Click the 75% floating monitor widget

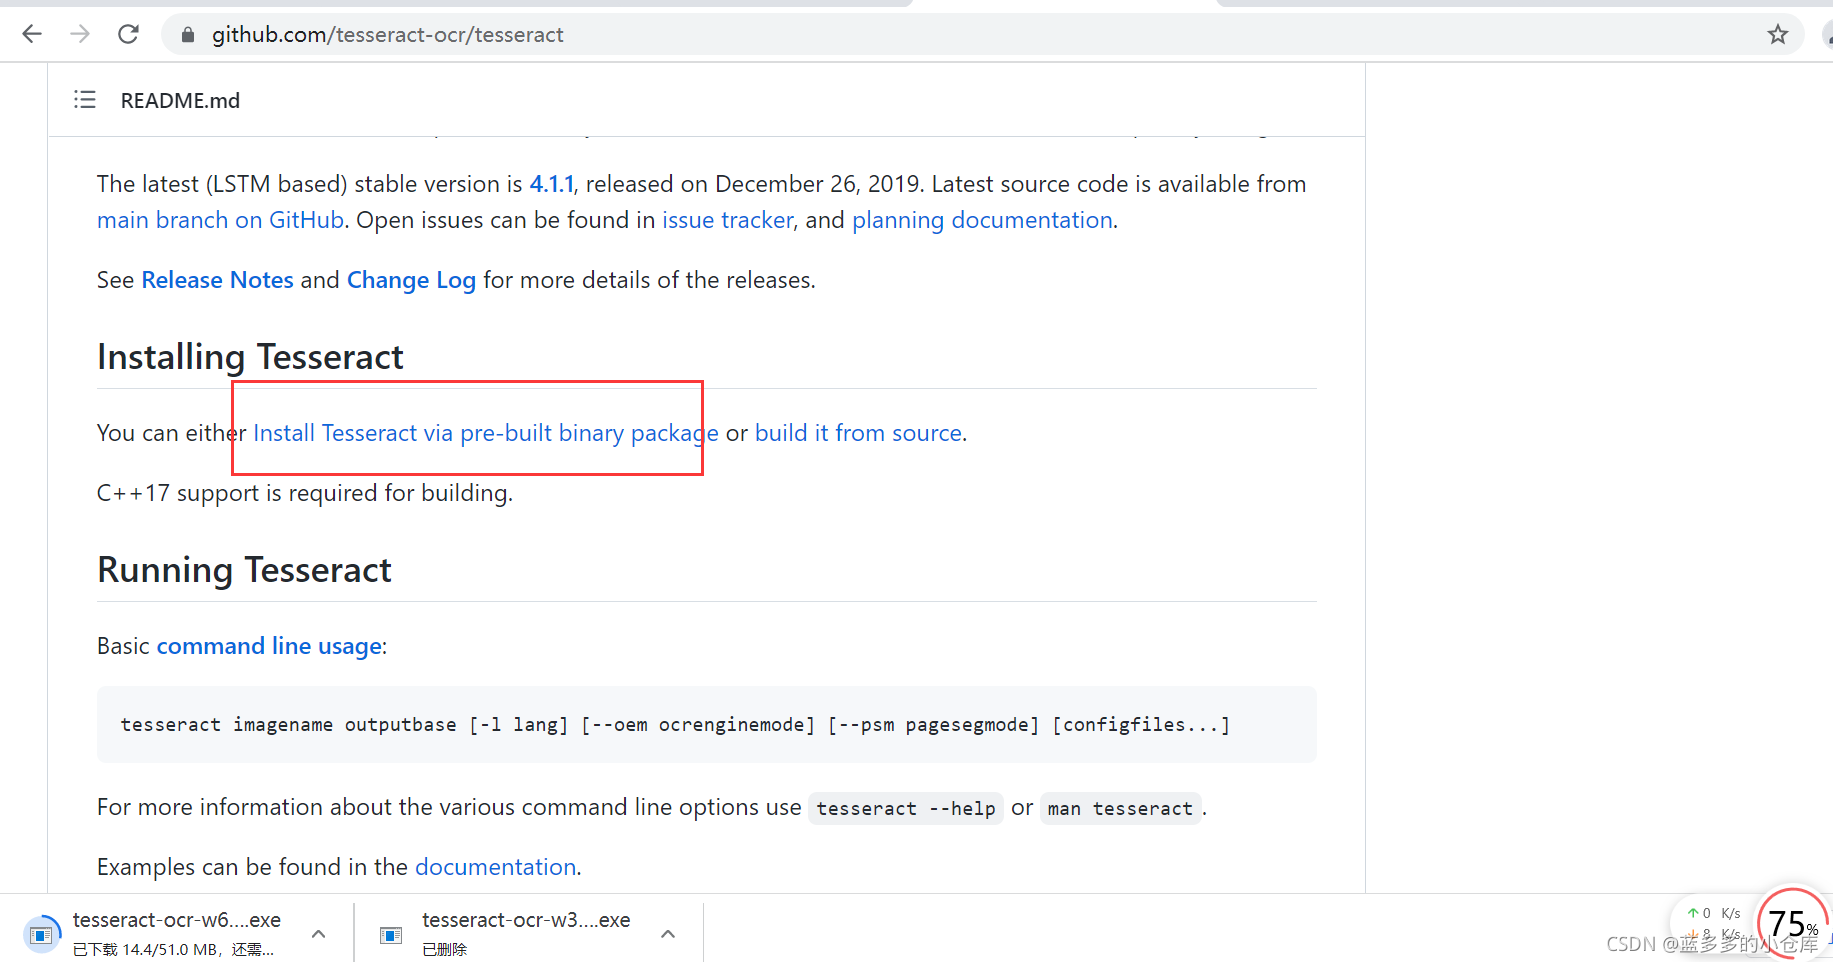(1791, 923)
